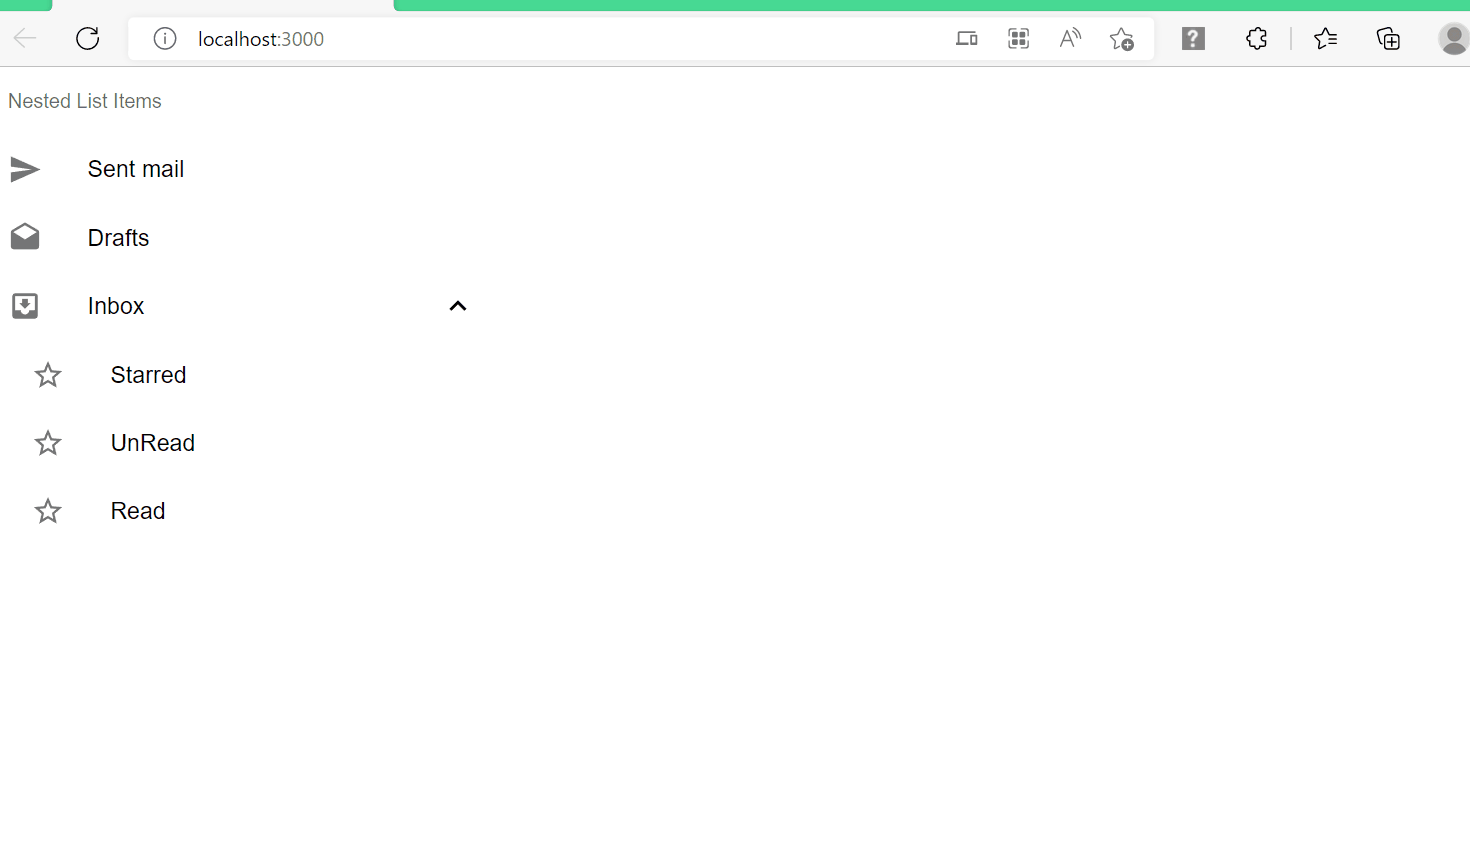Select the Read nested item
The height and width of the screenshot is (862, 1470).
tap(242, 511)
